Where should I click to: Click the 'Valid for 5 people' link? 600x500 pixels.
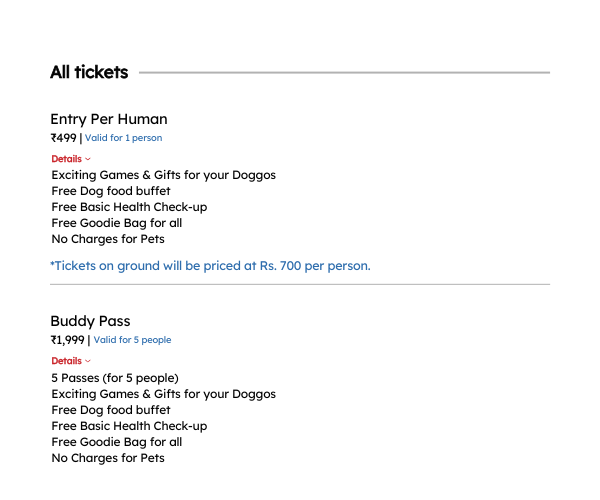point(132,340)
